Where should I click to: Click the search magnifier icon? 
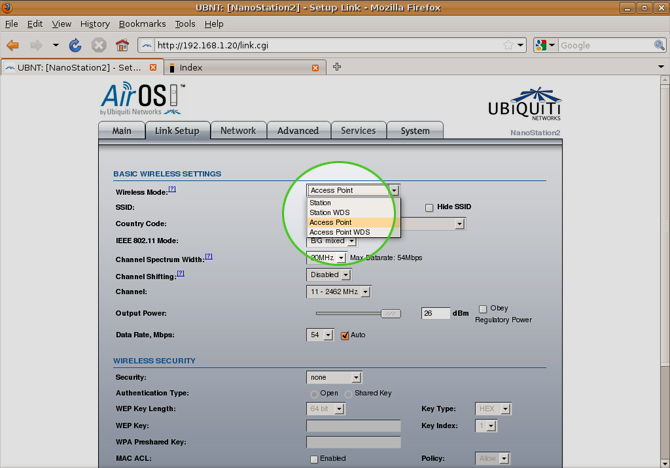point(659,45)
